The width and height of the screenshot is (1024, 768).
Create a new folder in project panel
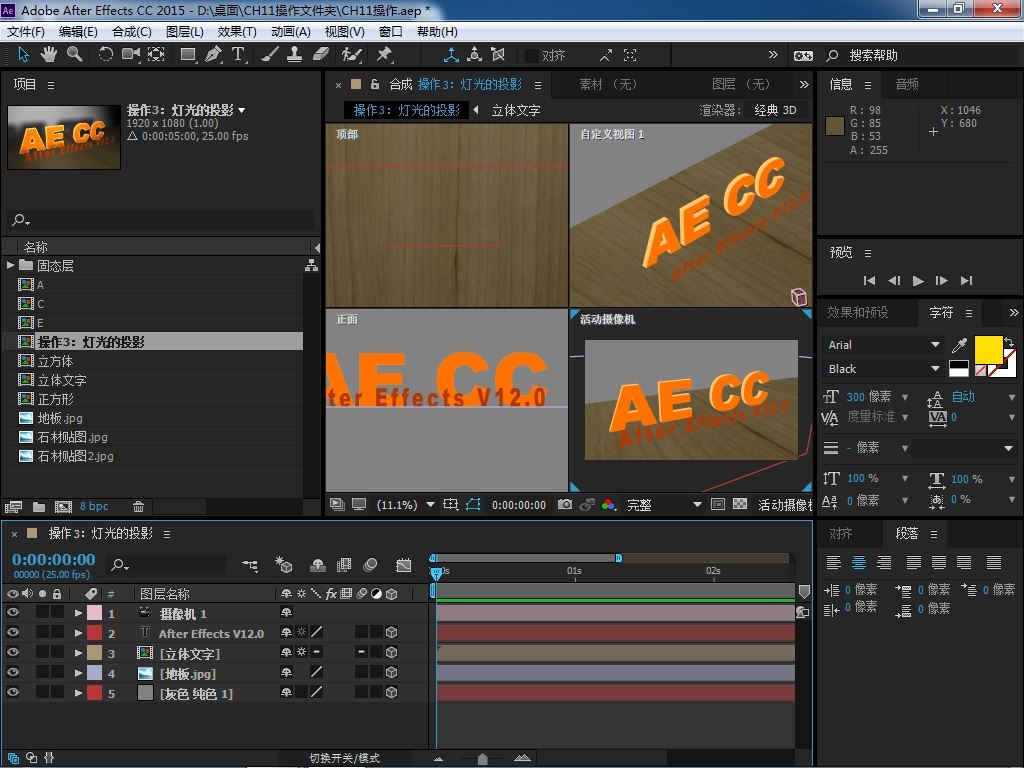pyautogui.click(x=39, y=506)
